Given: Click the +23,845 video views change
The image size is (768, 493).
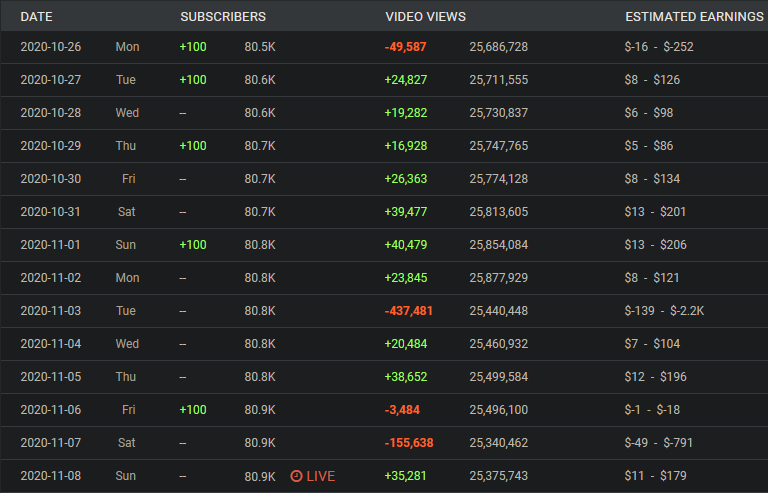Looking at the screenshot, I should [x=406, y=278].
